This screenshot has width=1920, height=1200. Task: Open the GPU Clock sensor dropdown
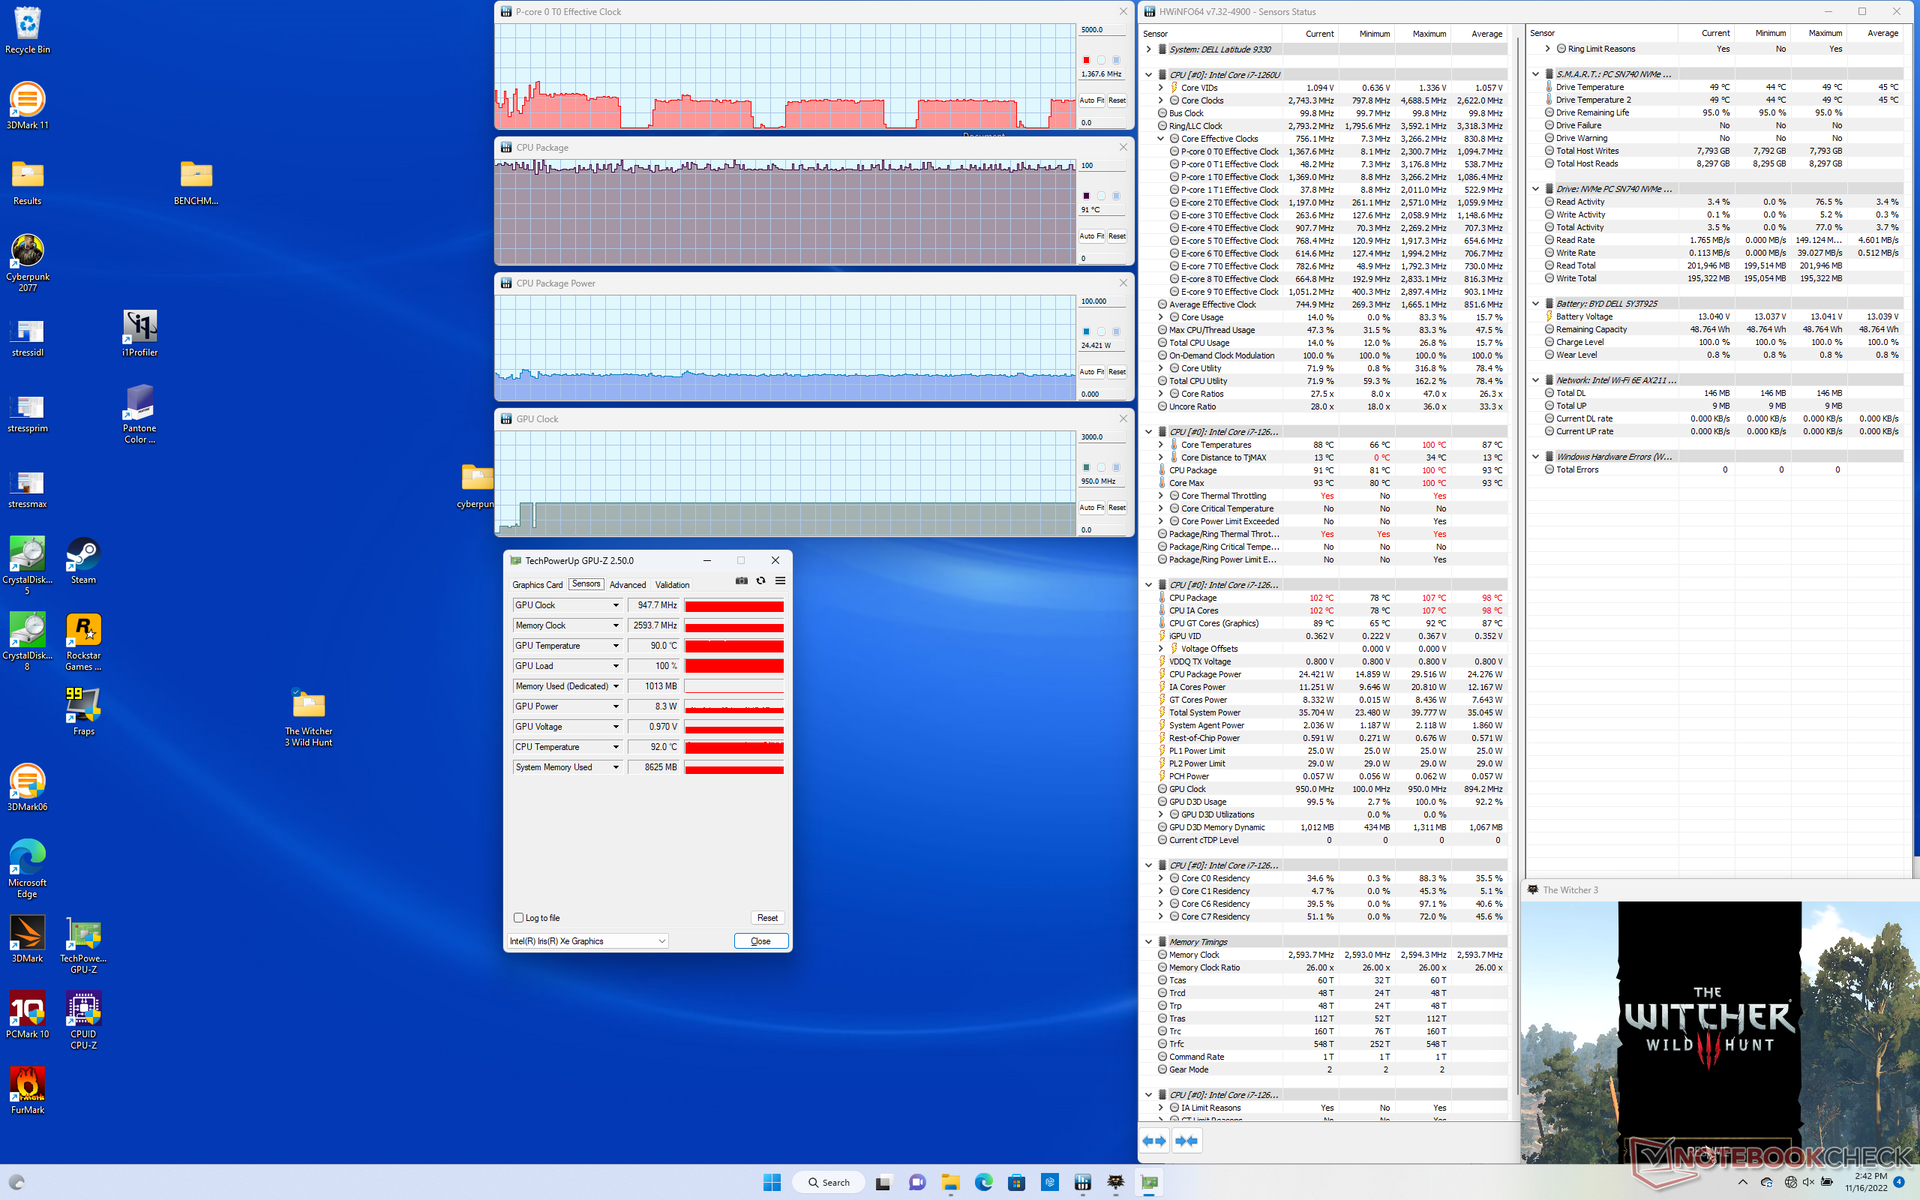click(616, 605)
